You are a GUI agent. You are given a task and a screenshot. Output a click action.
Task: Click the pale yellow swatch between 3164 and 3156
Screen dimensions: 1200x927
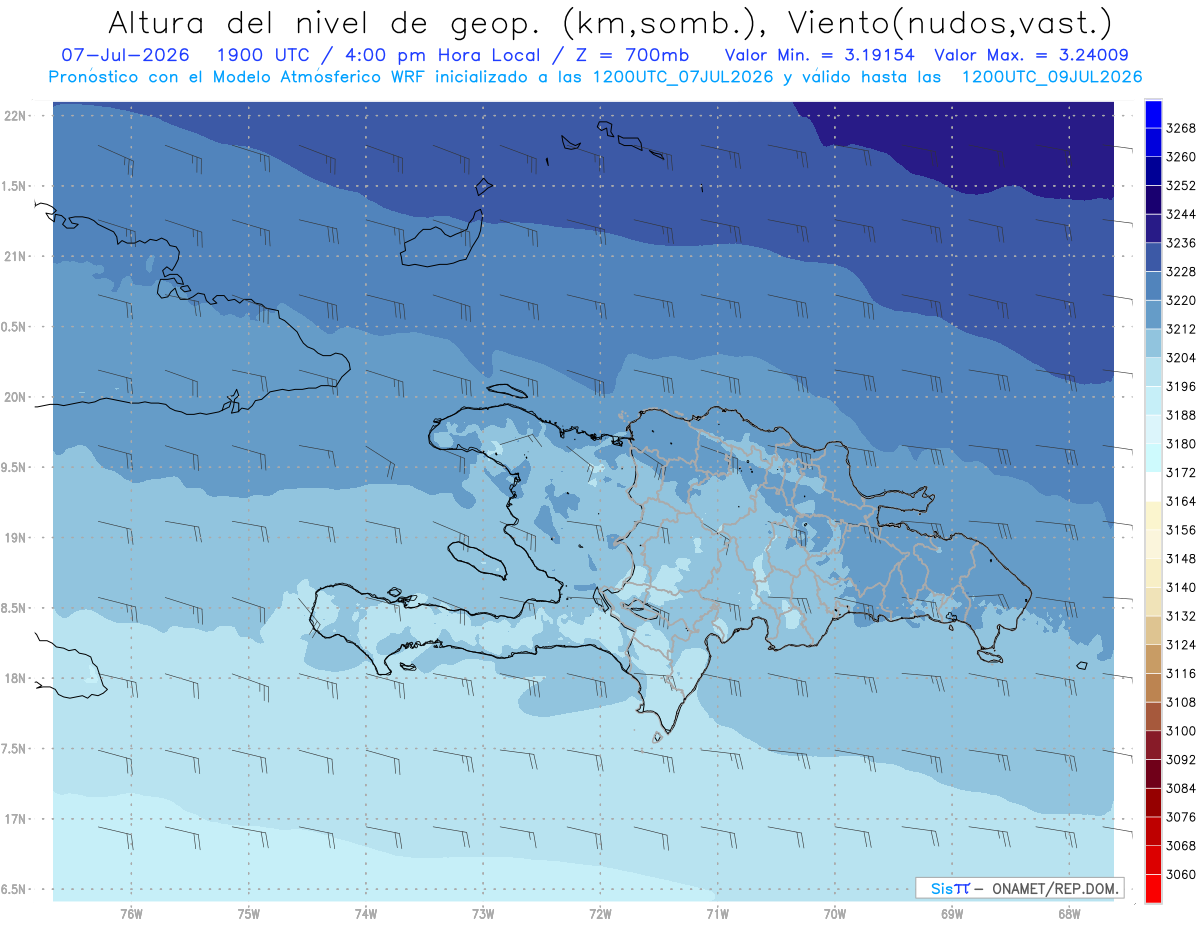1153,515
